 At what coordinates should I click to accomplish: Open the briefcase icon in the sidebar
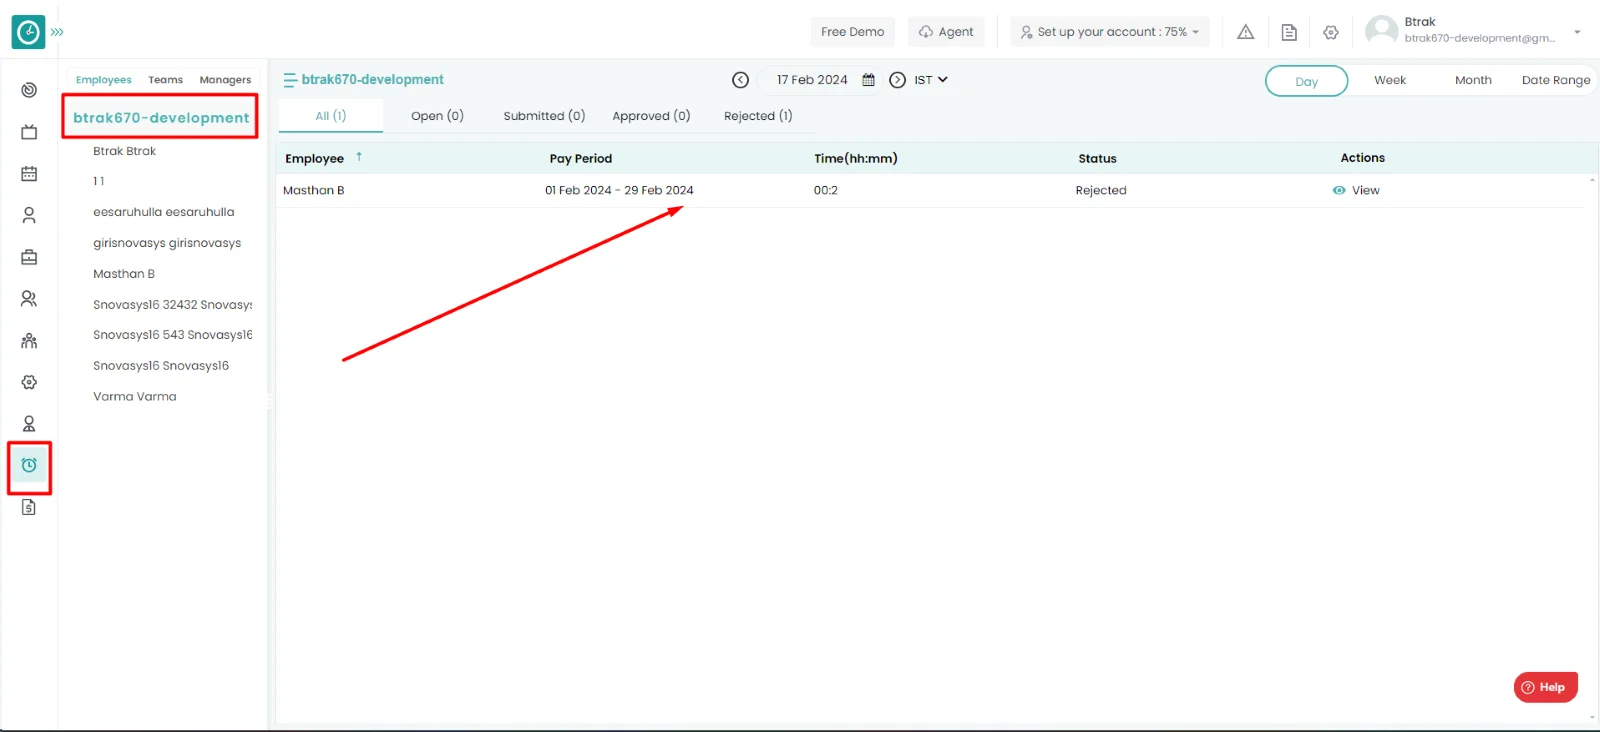click(x=29, y=257)
